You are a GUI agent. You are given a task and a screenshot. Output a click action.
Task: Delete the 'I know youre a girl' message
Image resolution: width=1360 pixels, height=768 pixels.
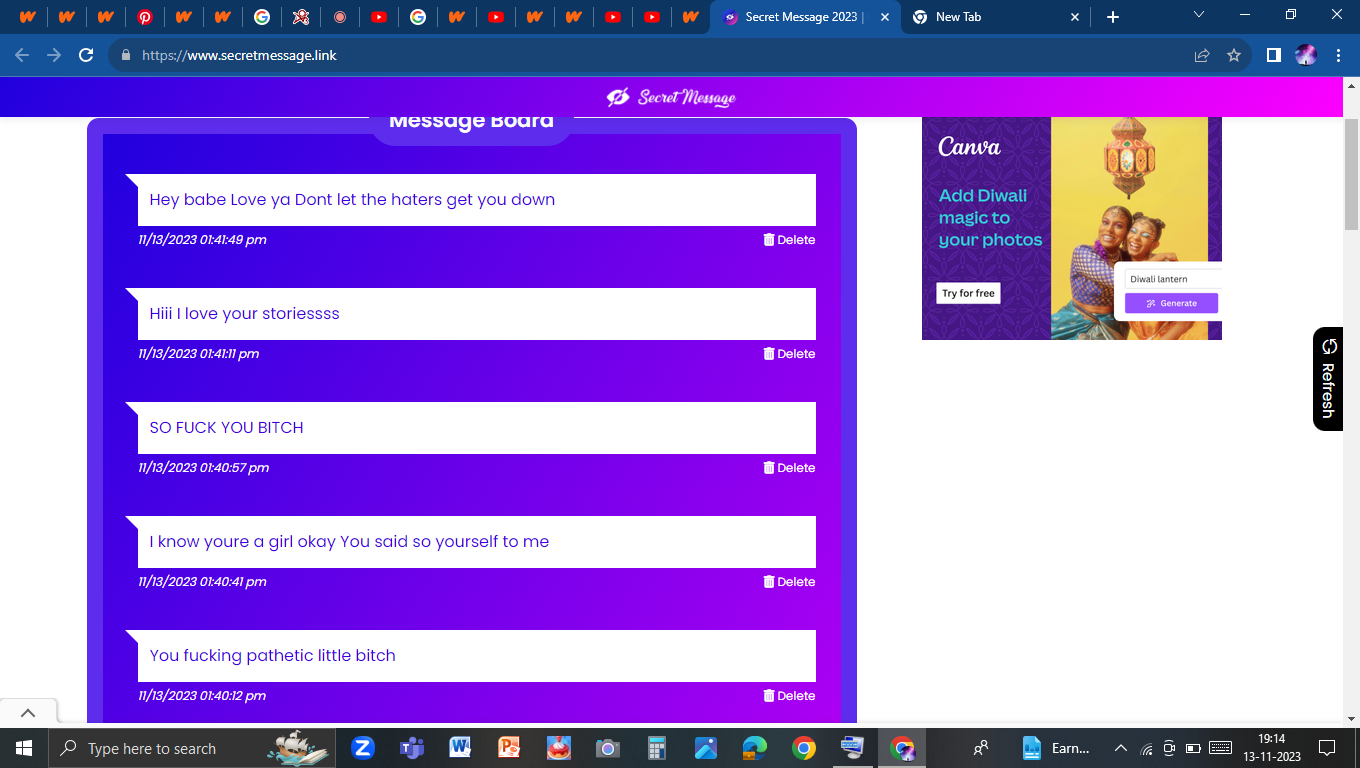tap(789, 582)
